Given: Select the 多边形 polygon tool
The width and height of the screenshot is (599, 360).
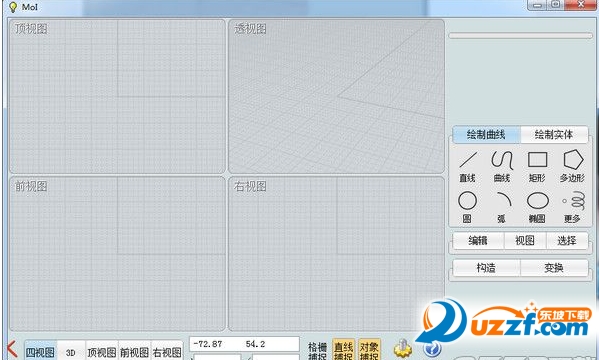Looking at the screenshot, I should point(572,167).
